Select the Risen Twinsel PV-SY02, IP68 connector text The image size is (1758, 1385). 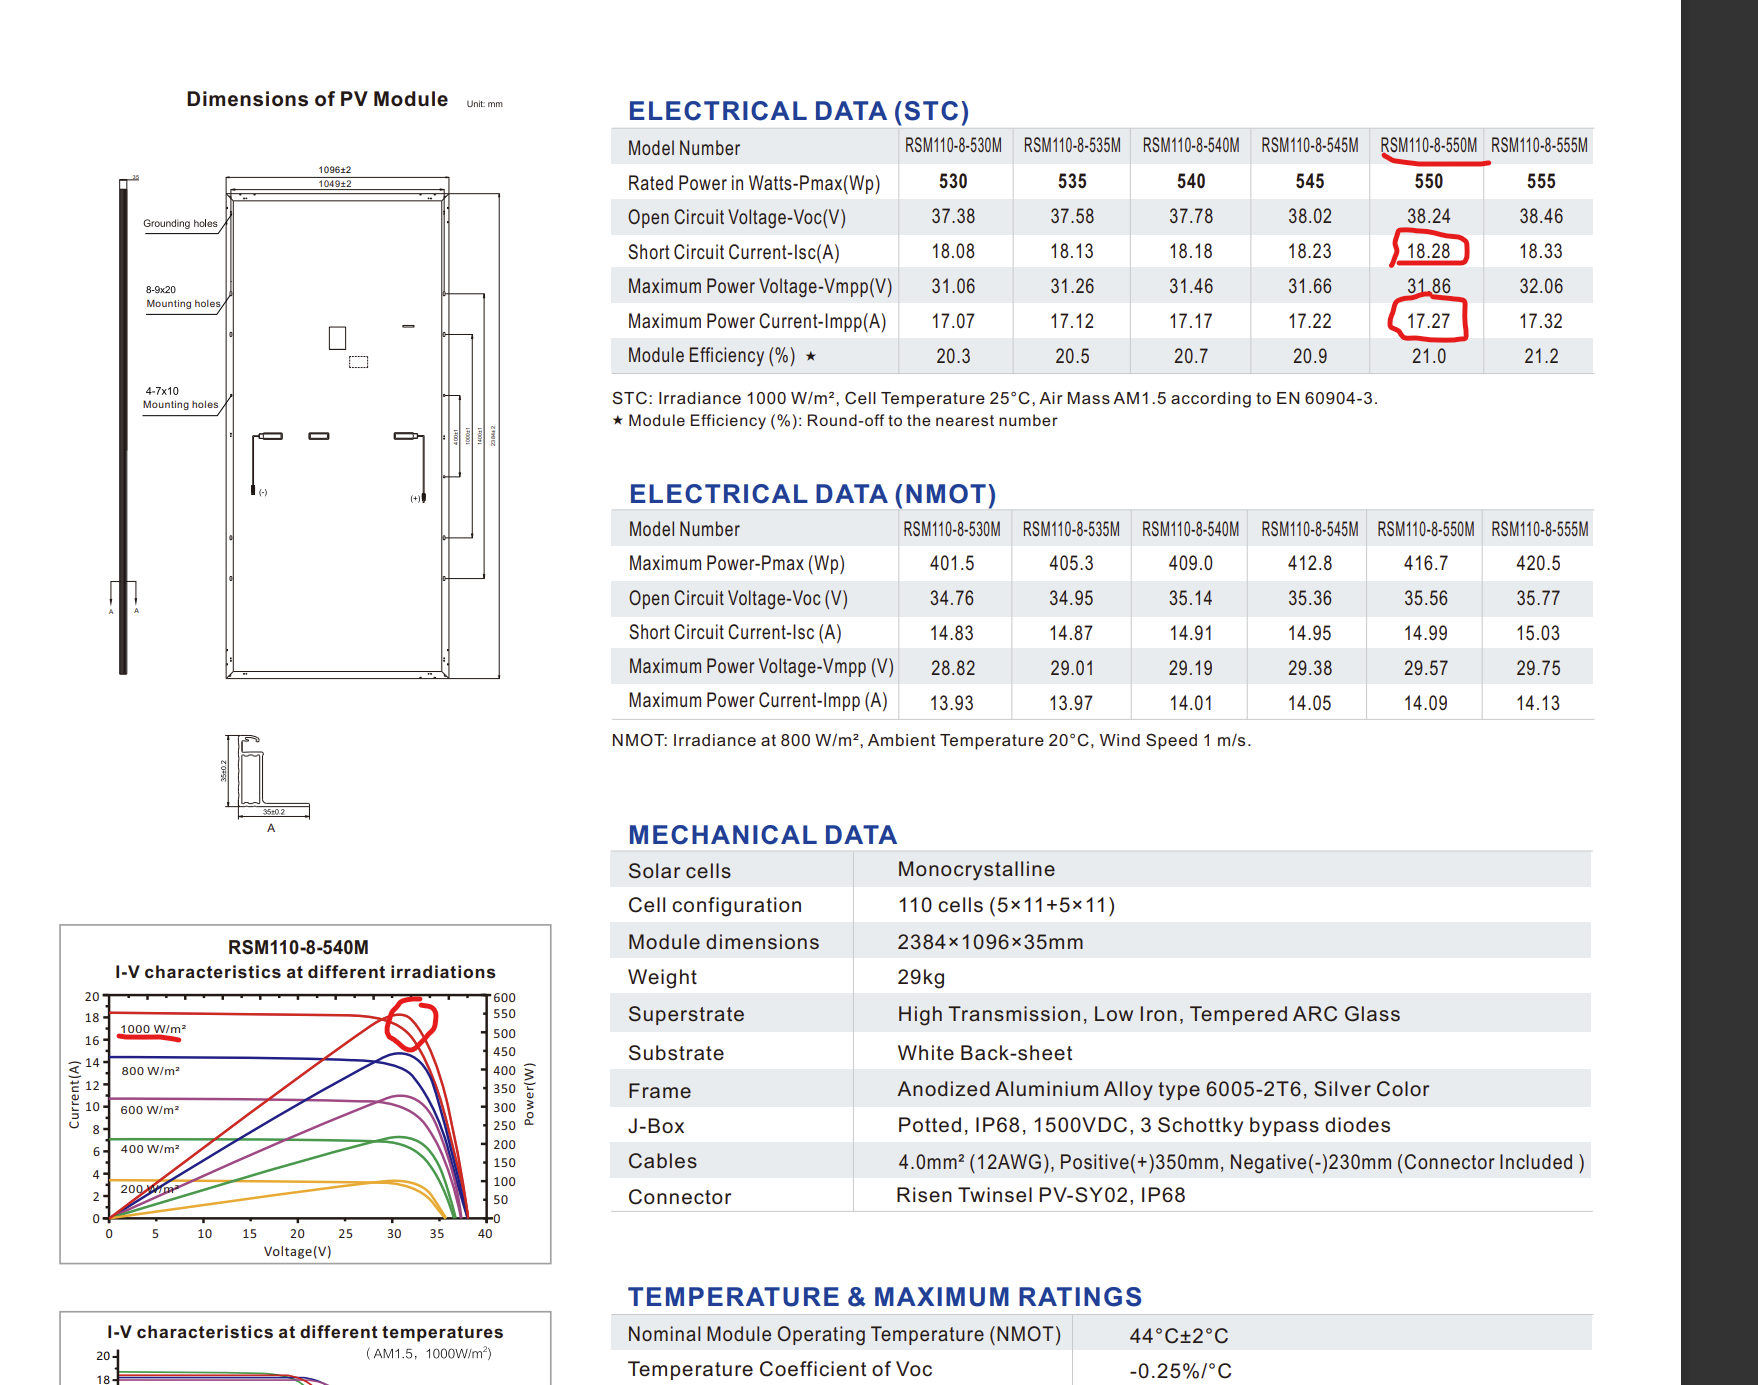tap(1040, 1195)
